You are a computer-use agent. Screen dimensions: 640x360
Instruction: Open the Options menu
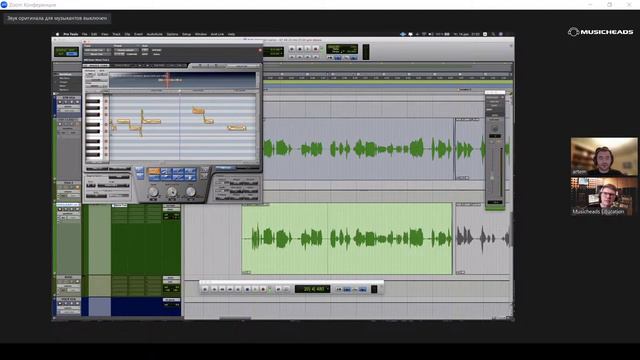(x=172, y=34)
